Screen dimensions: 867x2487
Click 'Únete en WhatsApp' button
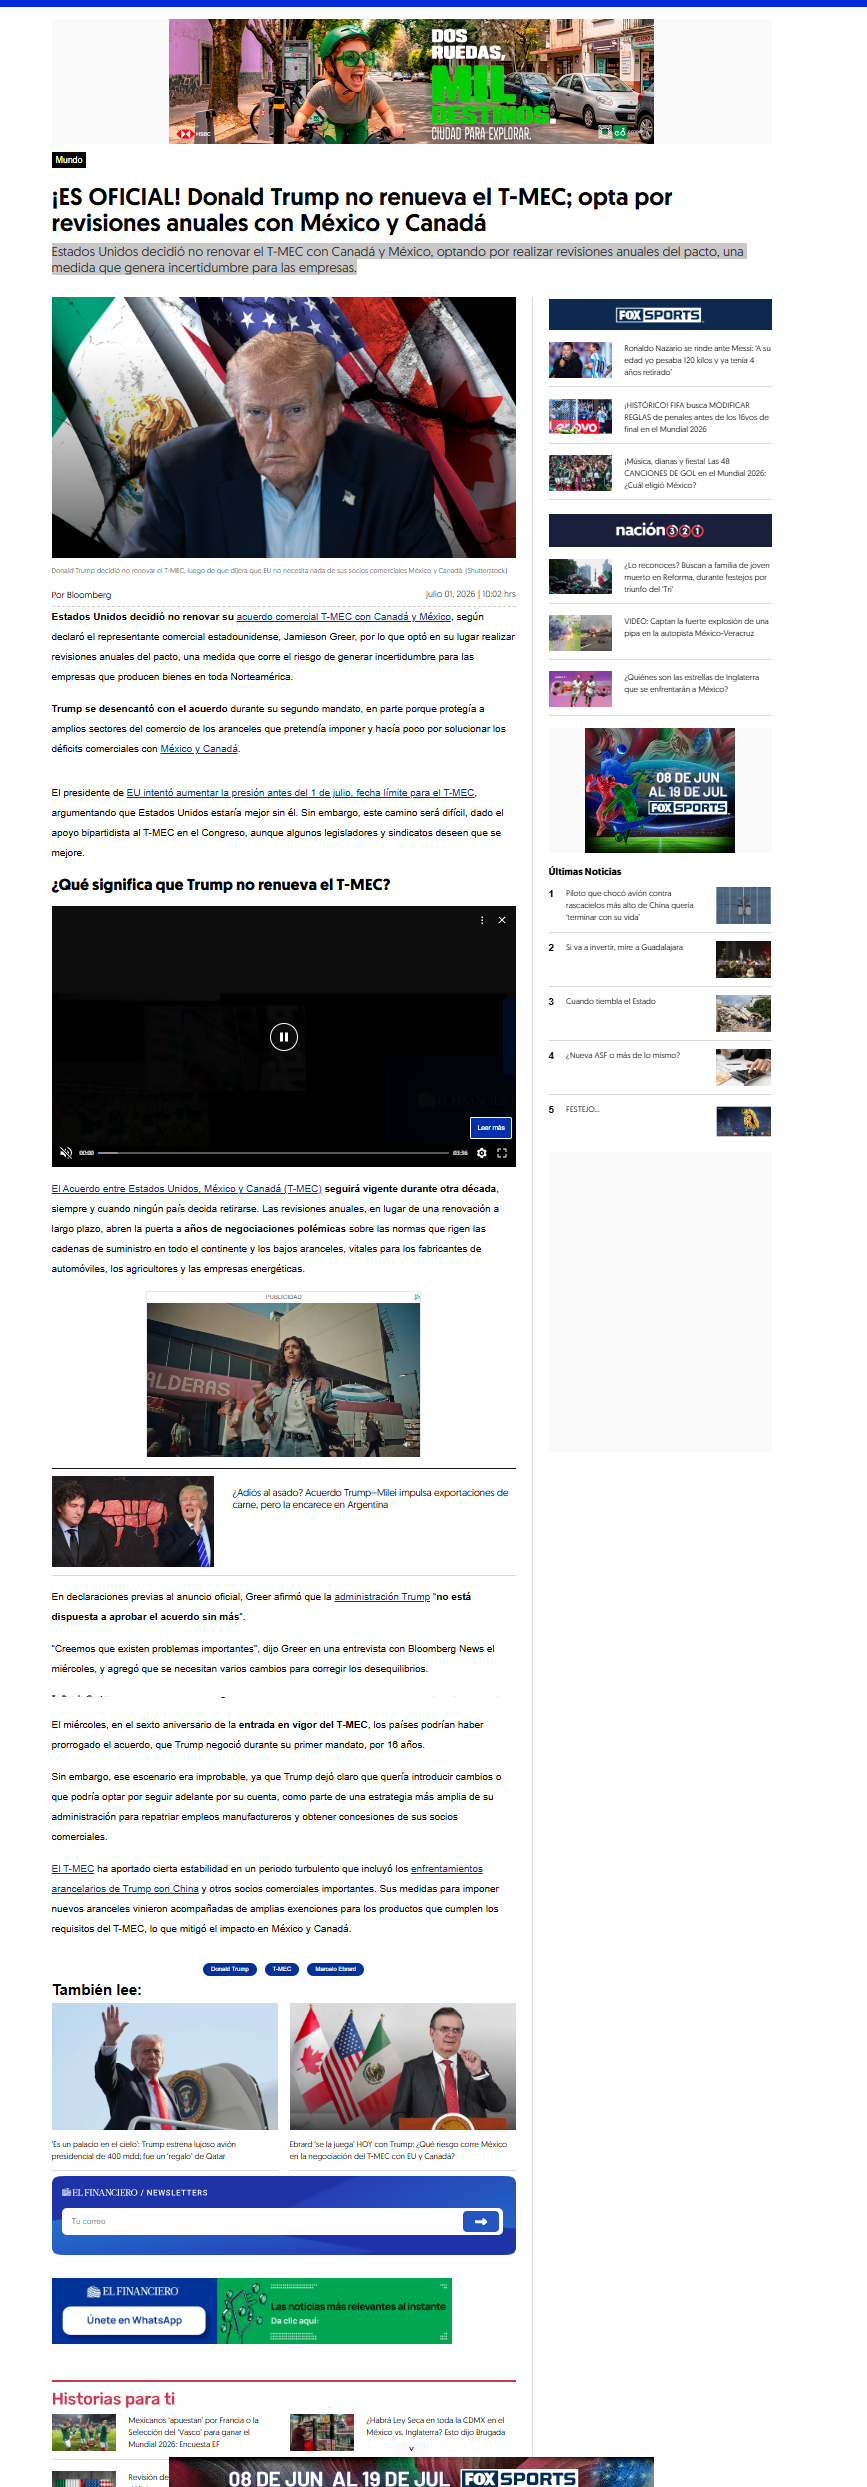134,2320
